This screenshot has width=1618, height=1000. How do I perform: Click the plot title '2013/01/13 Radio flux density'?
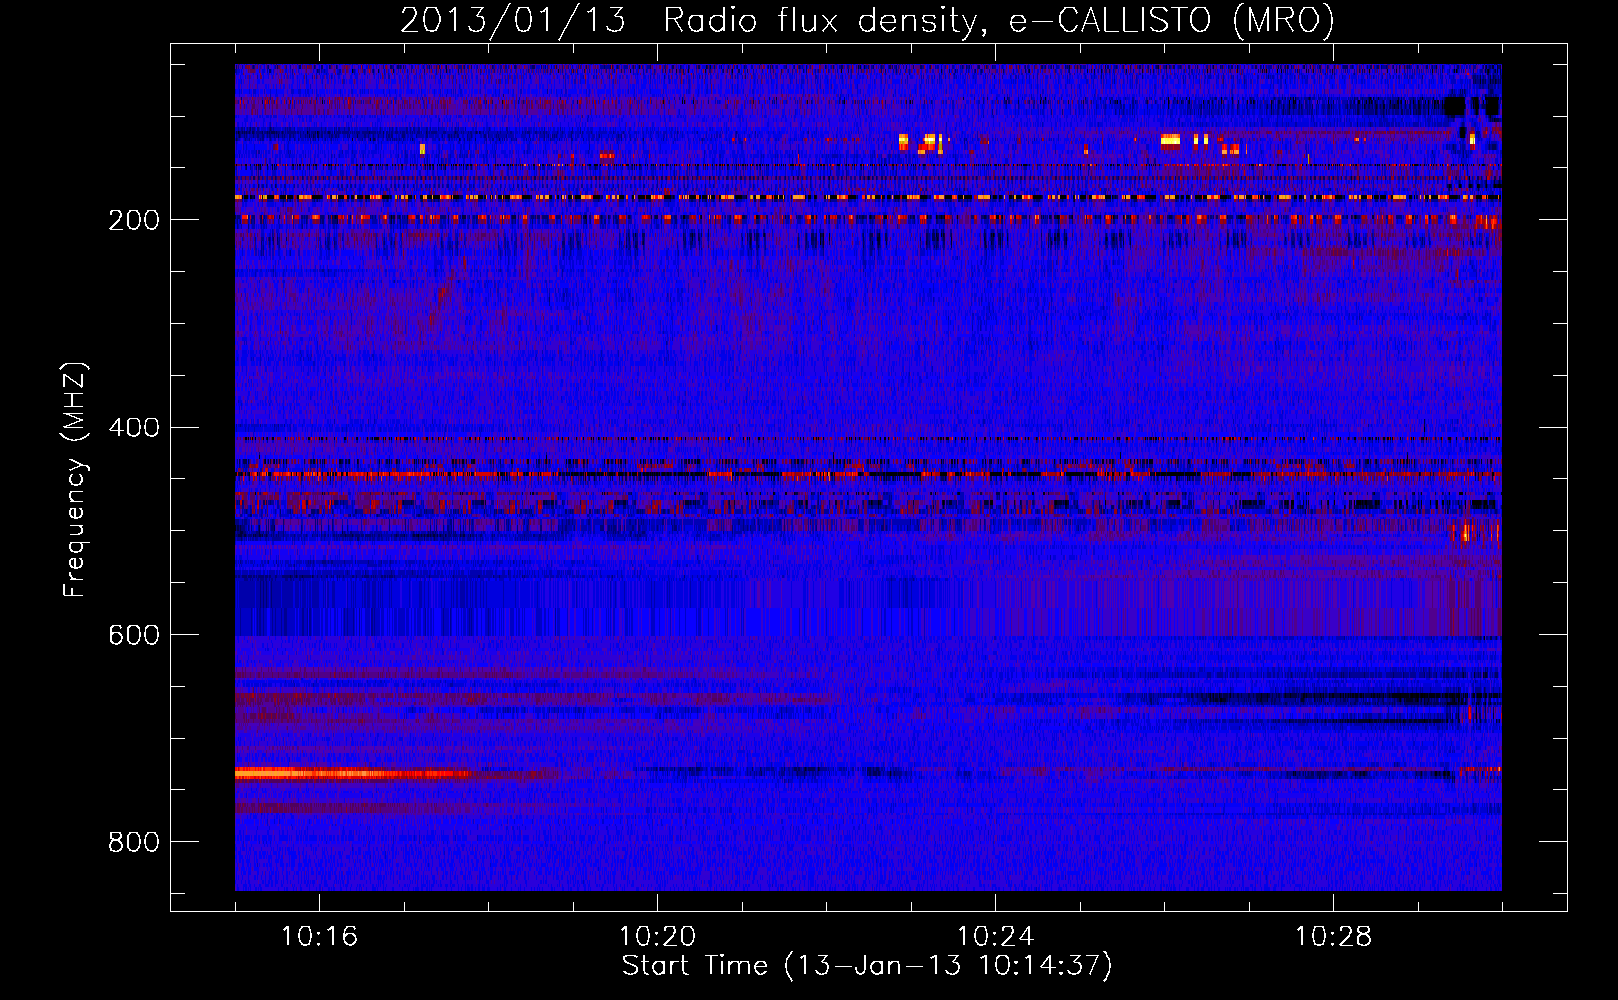tap(868, 20)
